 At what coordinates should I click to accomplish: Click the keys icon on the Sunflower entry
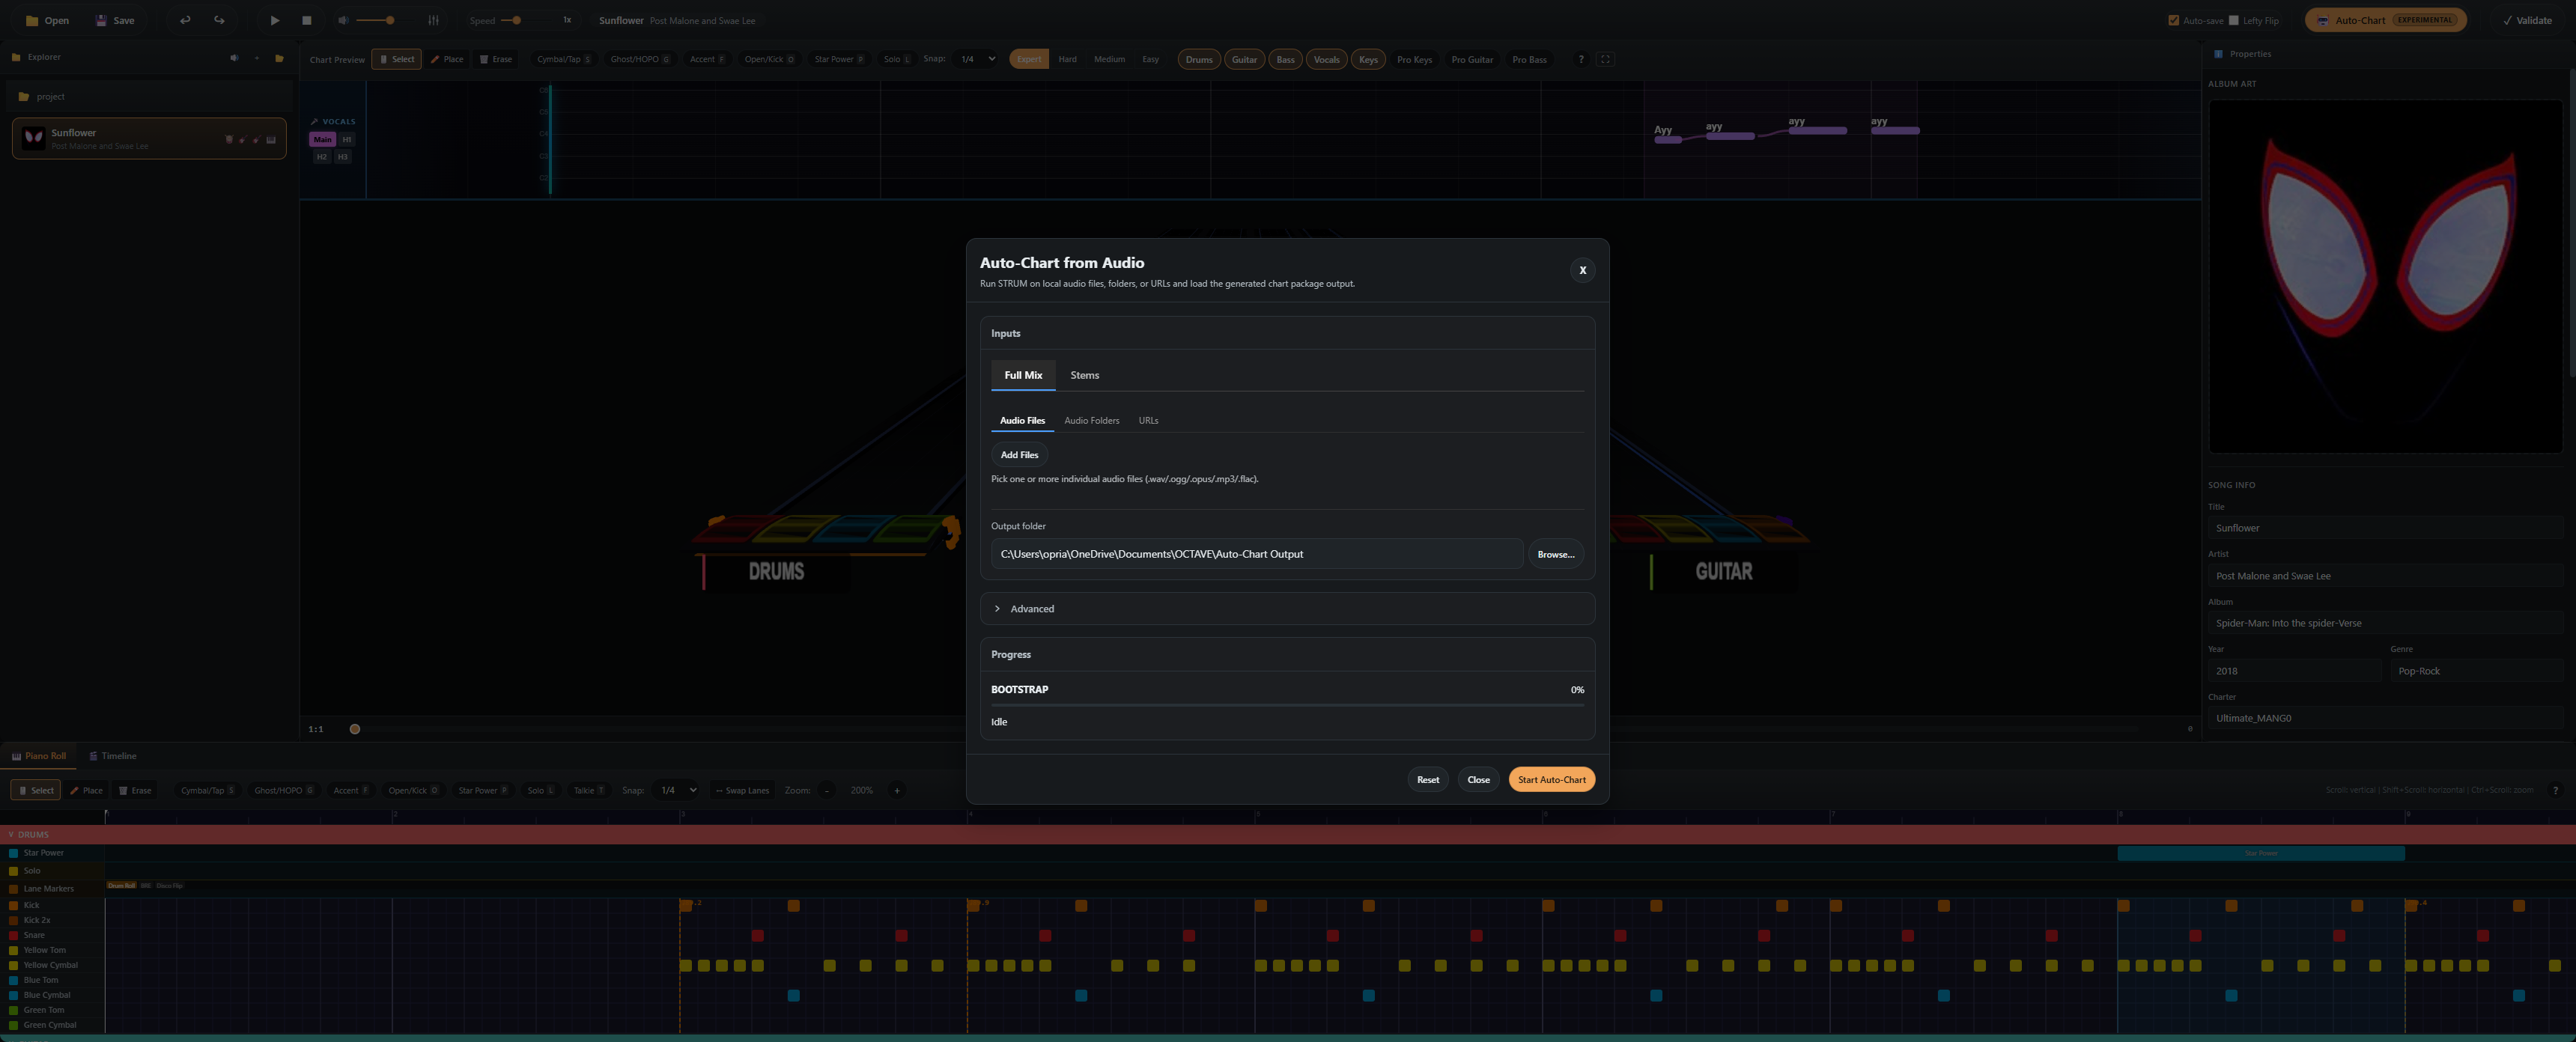coord(270,140)
